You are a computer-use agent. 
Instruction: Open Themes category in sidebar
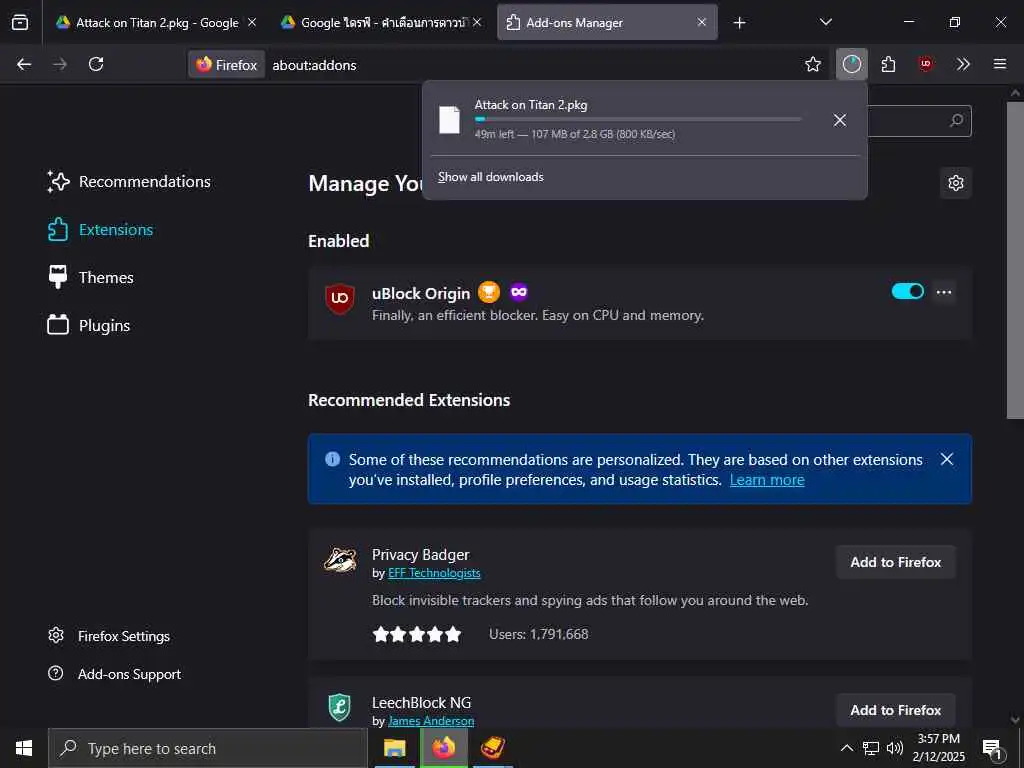pyautogui.click(x=90, y=278)
